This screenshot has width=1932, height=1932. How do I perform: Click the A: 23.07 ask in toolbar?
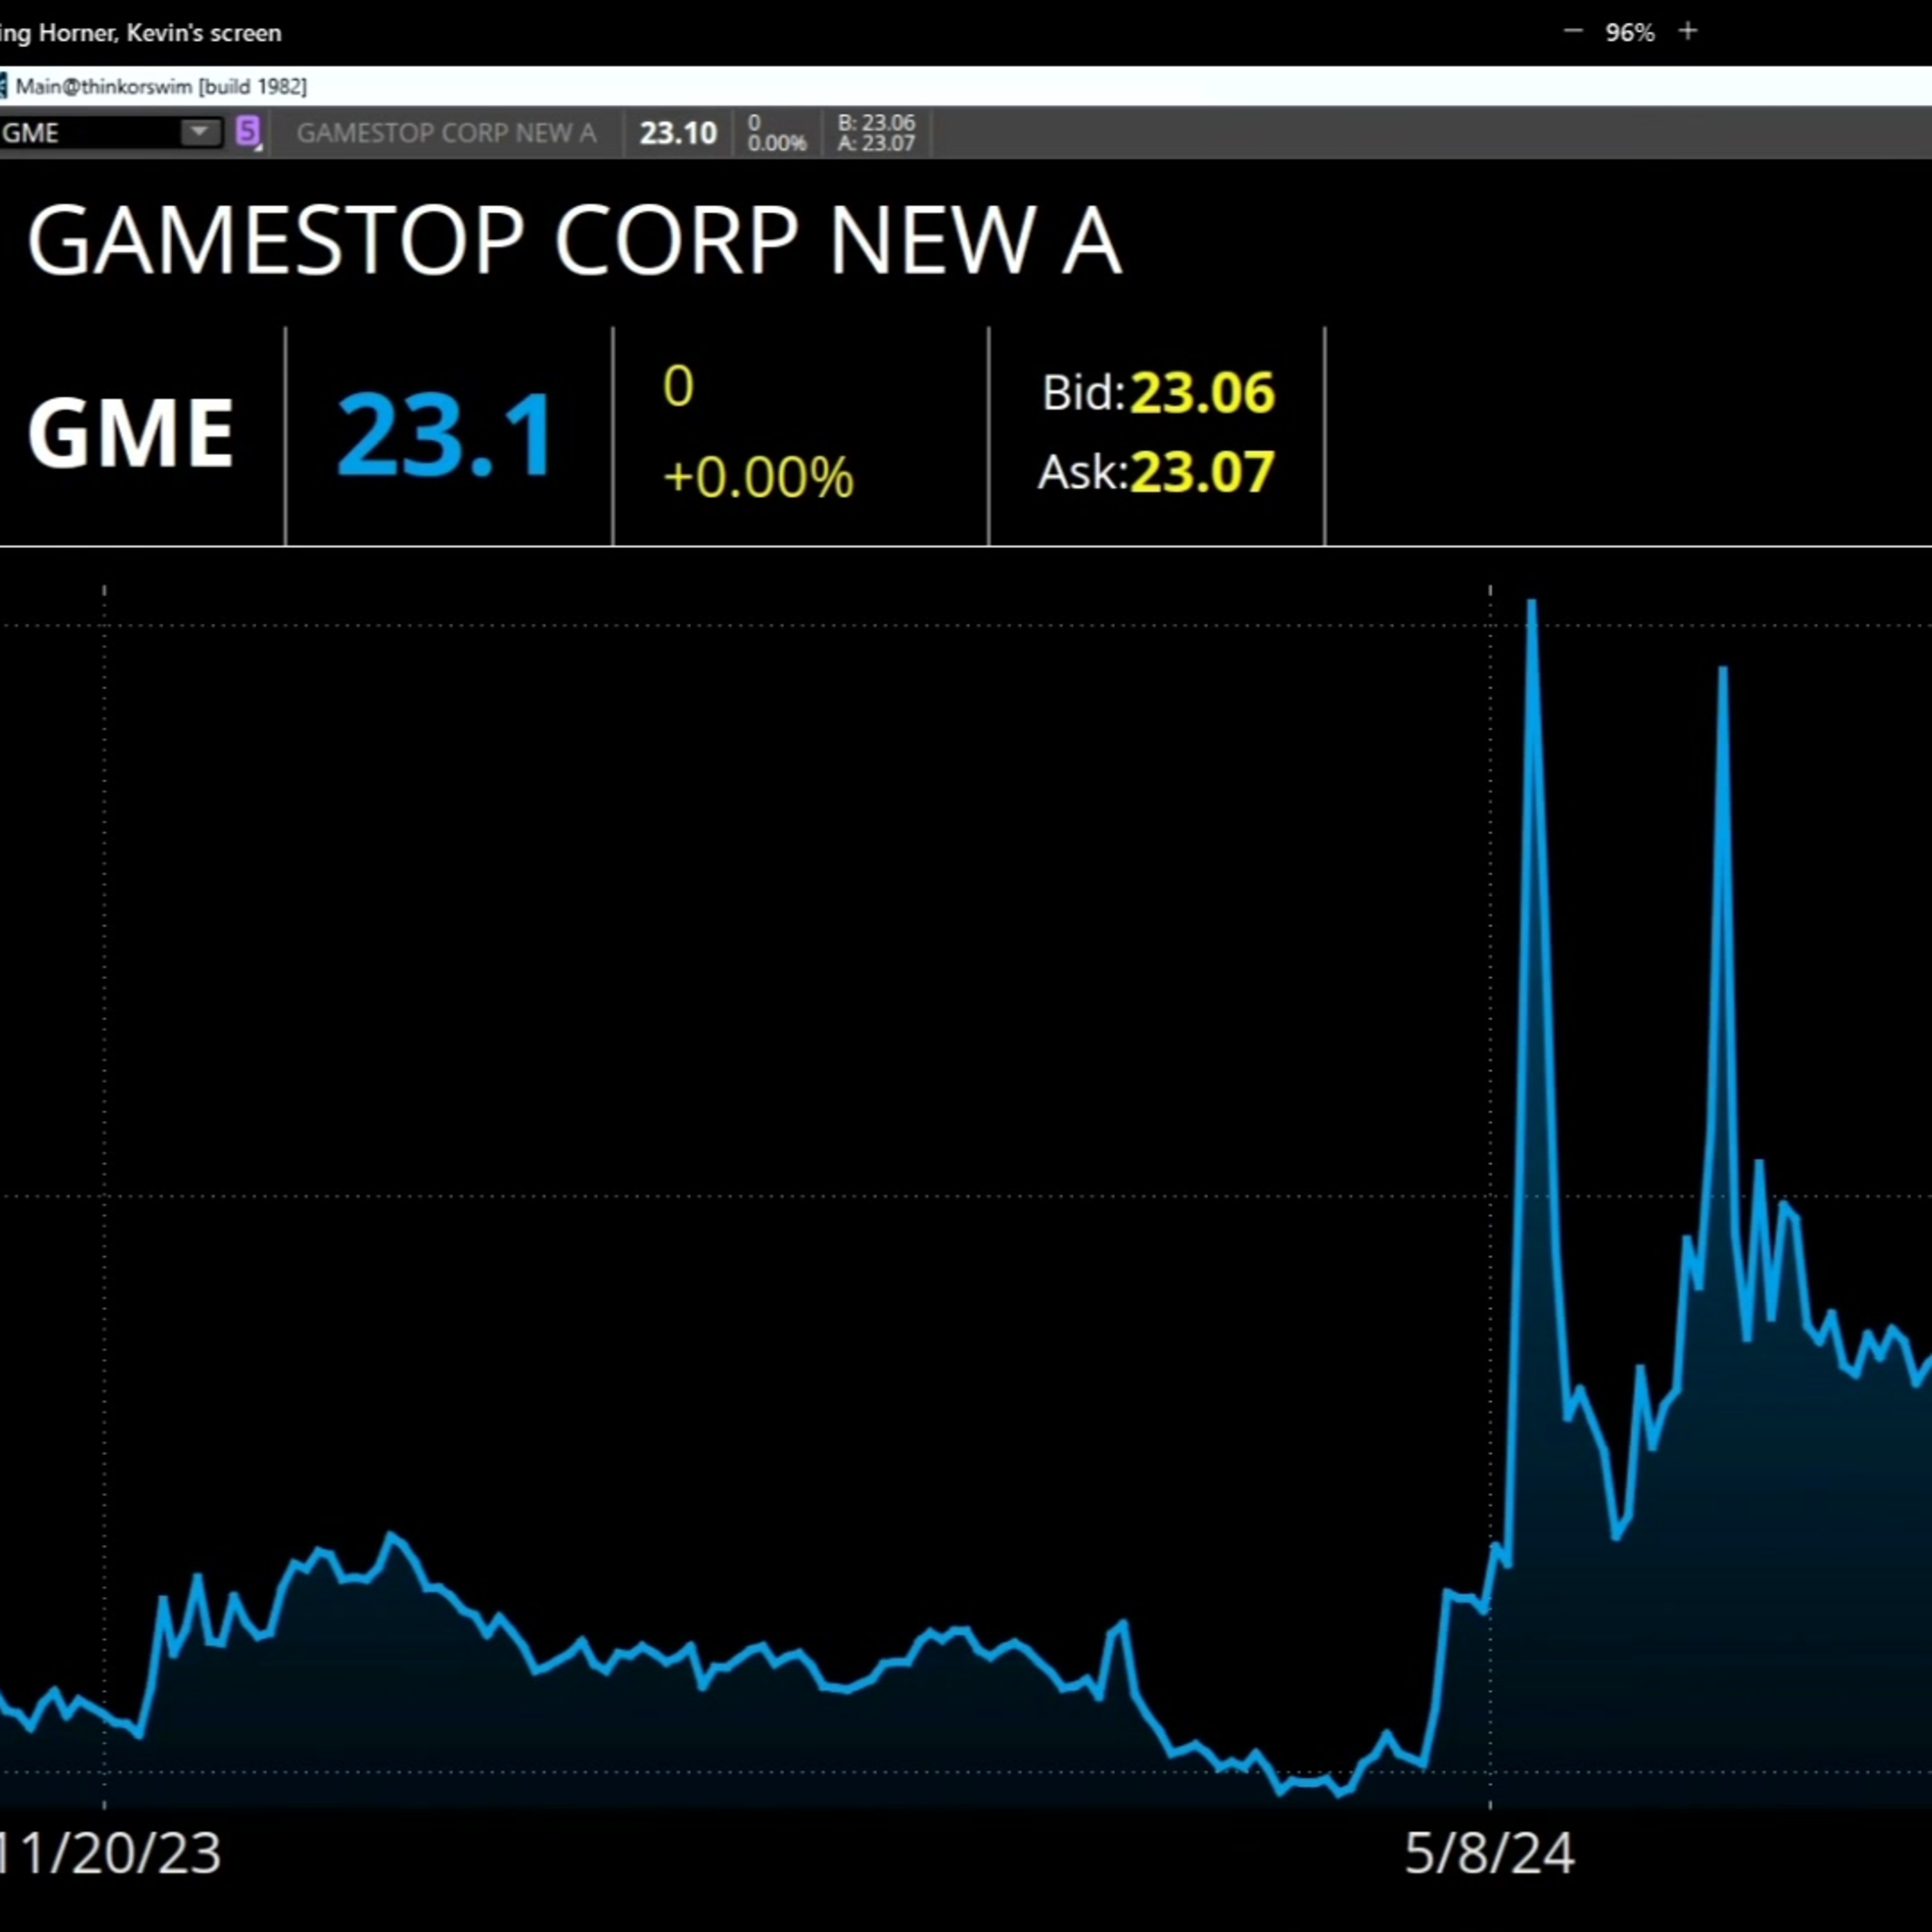point(876,143)
